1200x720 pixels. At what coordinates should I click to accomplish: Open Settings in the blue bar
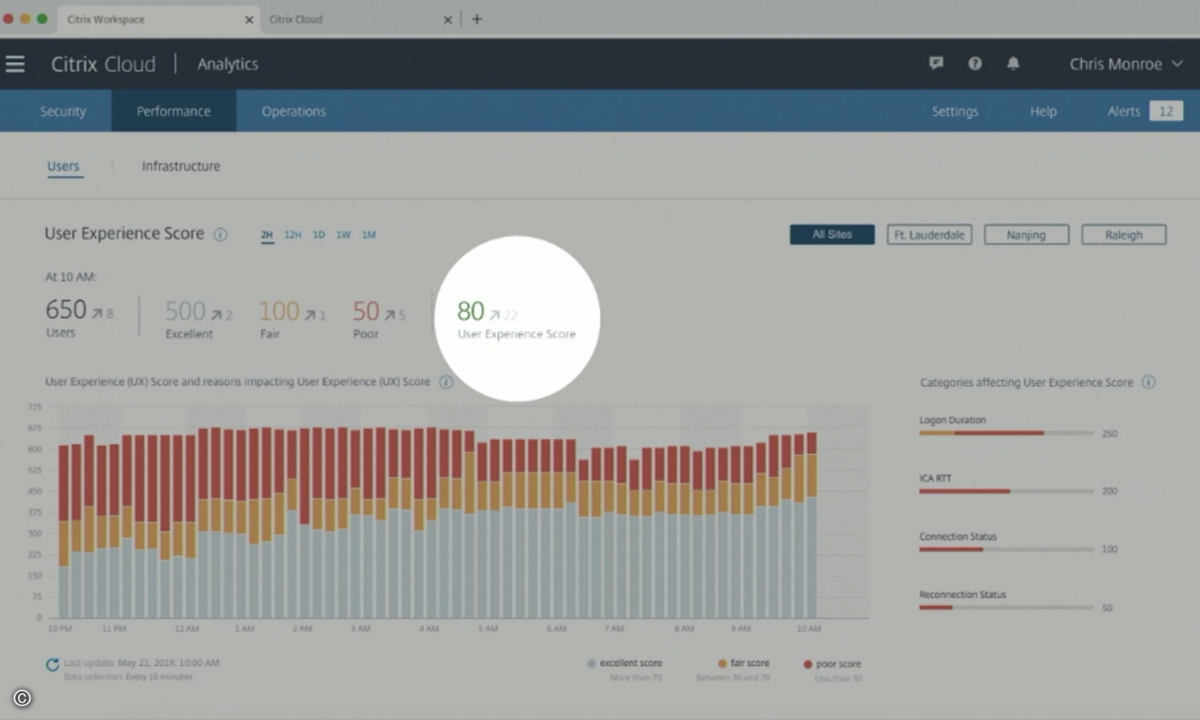pos(955,111)
